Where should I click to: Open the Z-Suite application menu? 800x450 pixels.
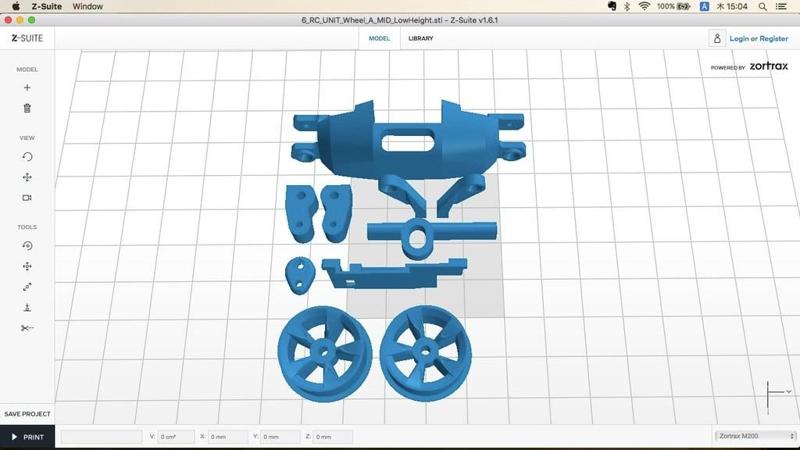click(x=46, y=6)
